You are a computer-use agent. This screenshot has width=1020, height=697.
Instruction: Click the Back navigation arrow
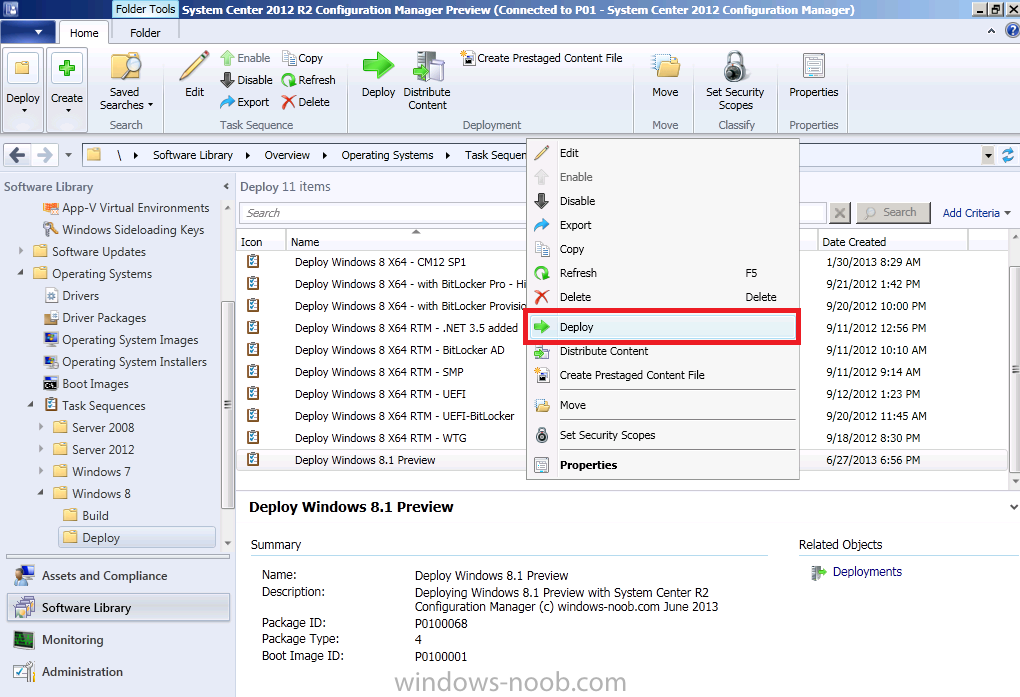[x=18, y=155]
